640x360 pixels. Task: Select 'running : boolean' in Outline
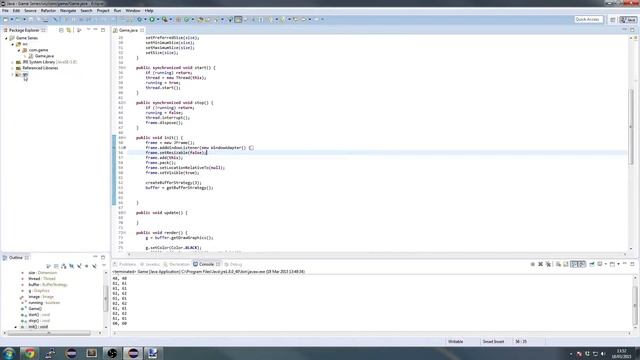point(44,303)
